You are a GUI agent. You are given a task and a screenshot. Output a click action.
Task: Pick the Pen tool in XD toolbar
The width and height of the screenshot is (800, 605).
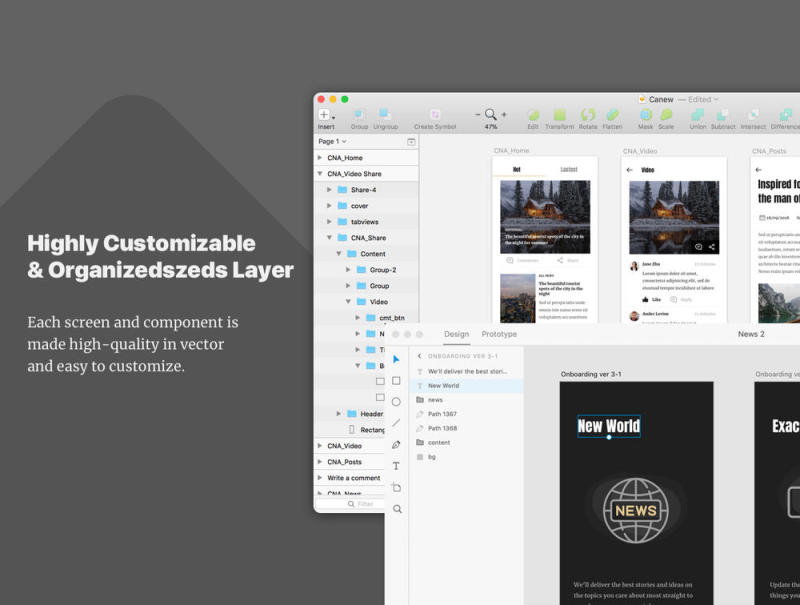(396, 444)
